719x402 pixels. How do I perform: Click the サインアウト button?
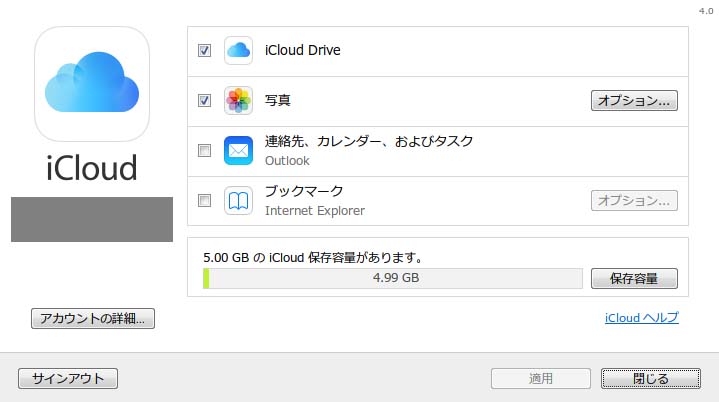point(68,378)
